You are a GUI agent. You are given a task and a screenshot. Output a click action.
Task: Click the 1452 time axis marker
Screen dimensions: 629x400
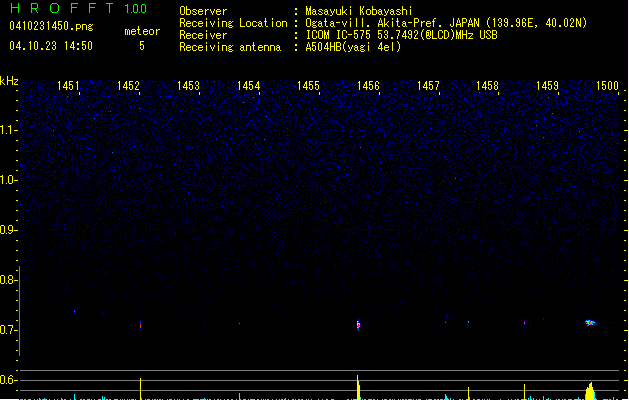click(x=128, y=86)
